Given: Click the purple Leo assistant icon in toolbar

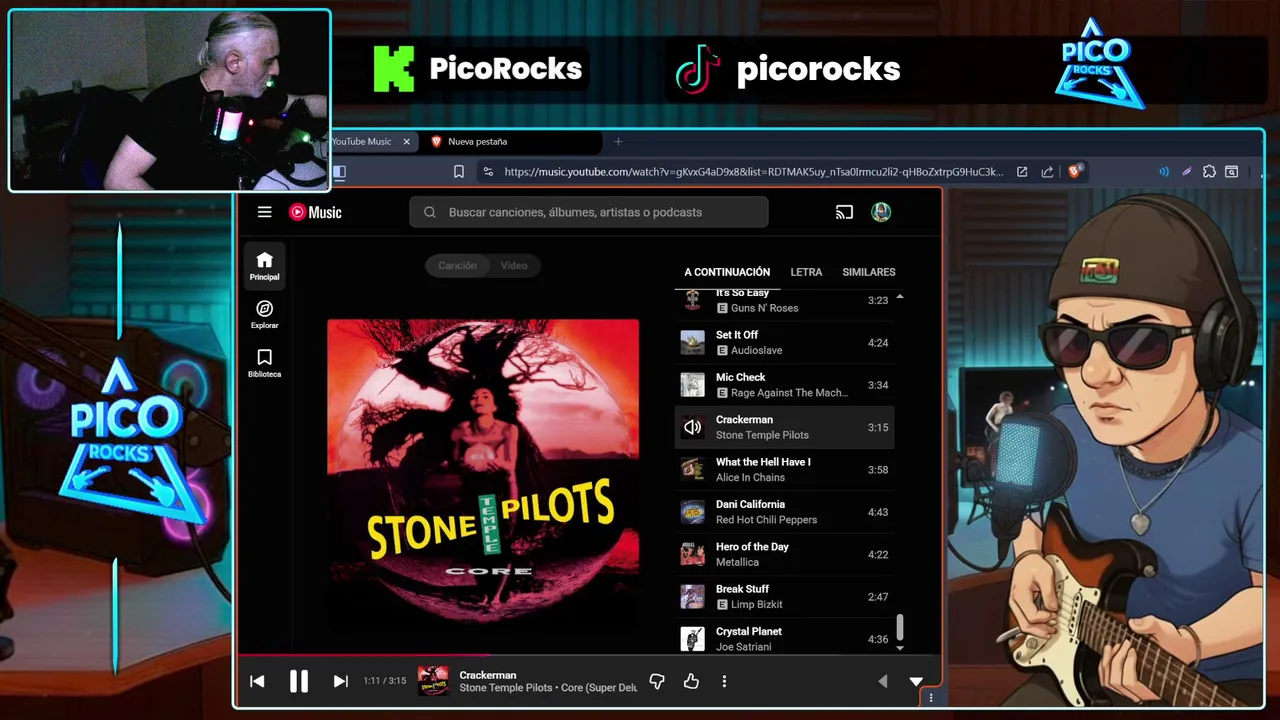Looking at the screenshot, I should 1186,172.
